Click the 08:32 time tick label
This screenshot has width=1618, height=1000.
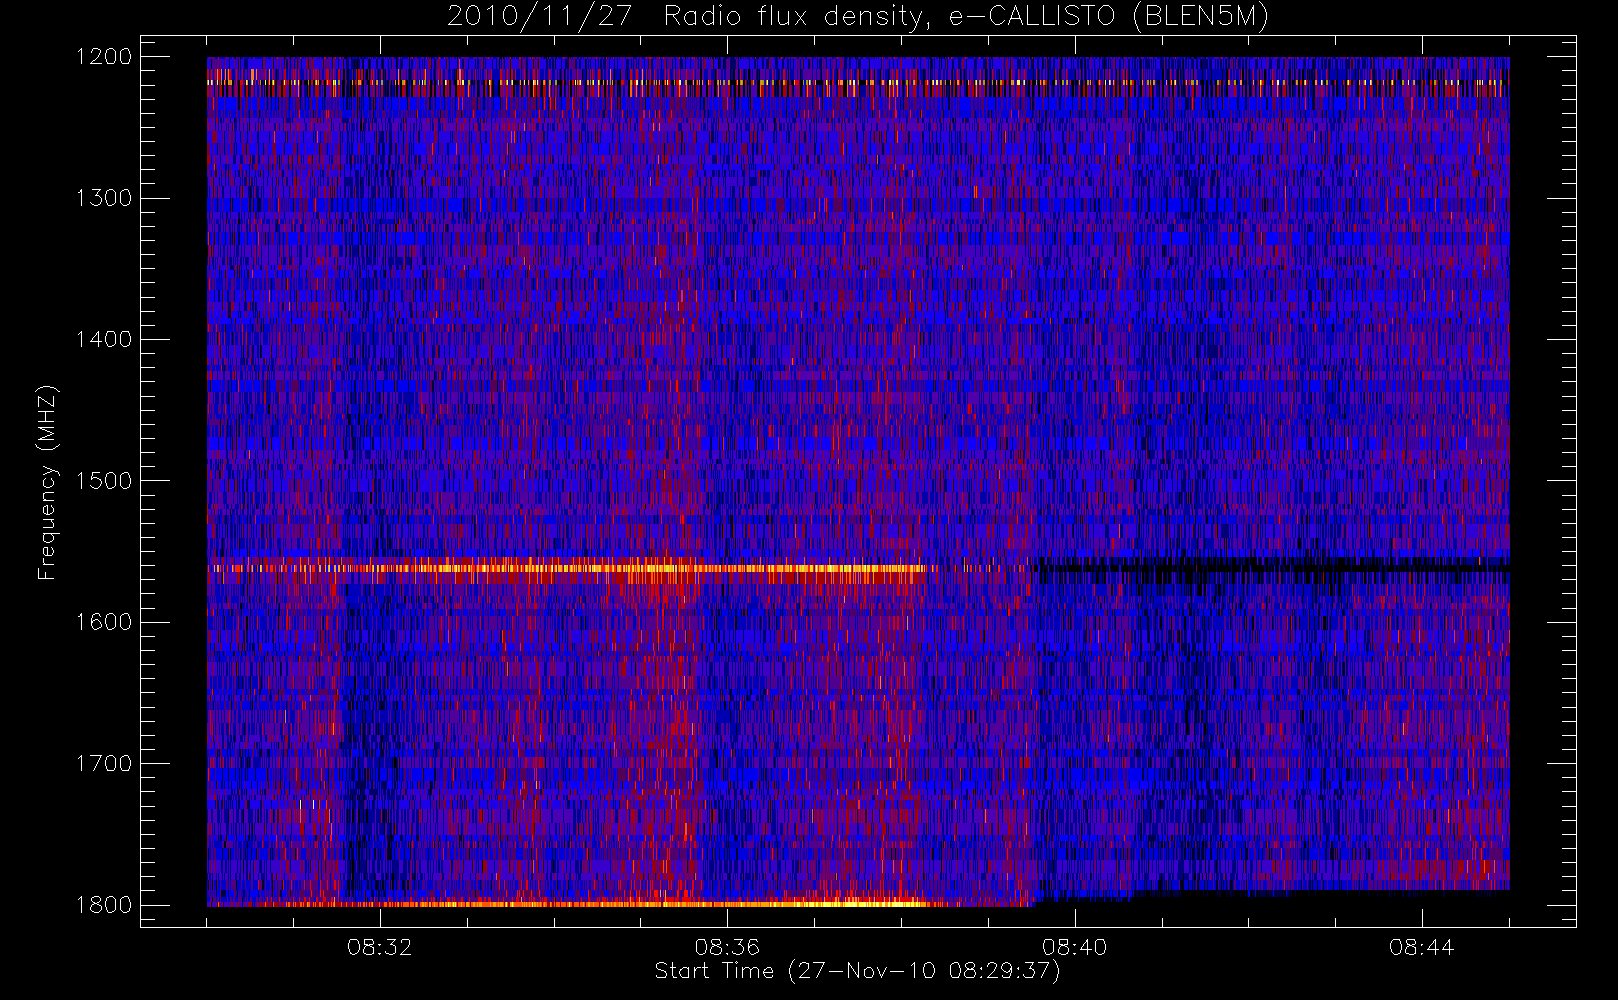click(x=380, y=947)
